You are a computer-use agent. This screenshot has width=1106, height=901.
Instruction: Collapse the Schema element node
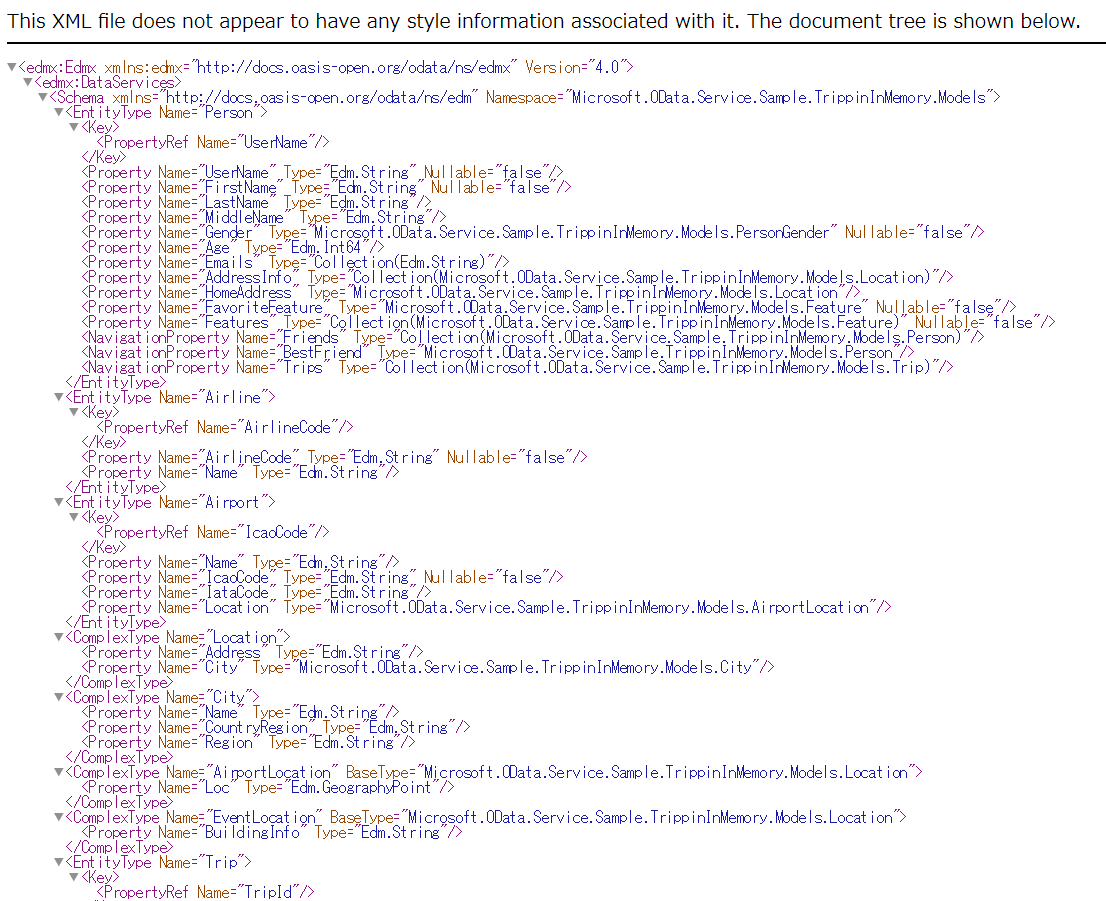pos(42,97)
